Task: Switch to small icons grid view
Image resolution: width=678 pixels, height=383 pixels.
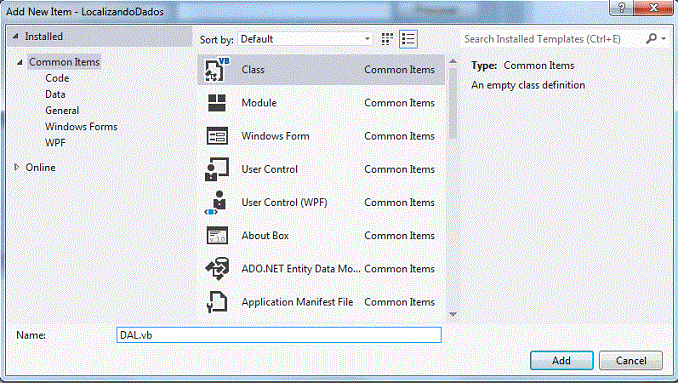Action: tap(387, 39)
